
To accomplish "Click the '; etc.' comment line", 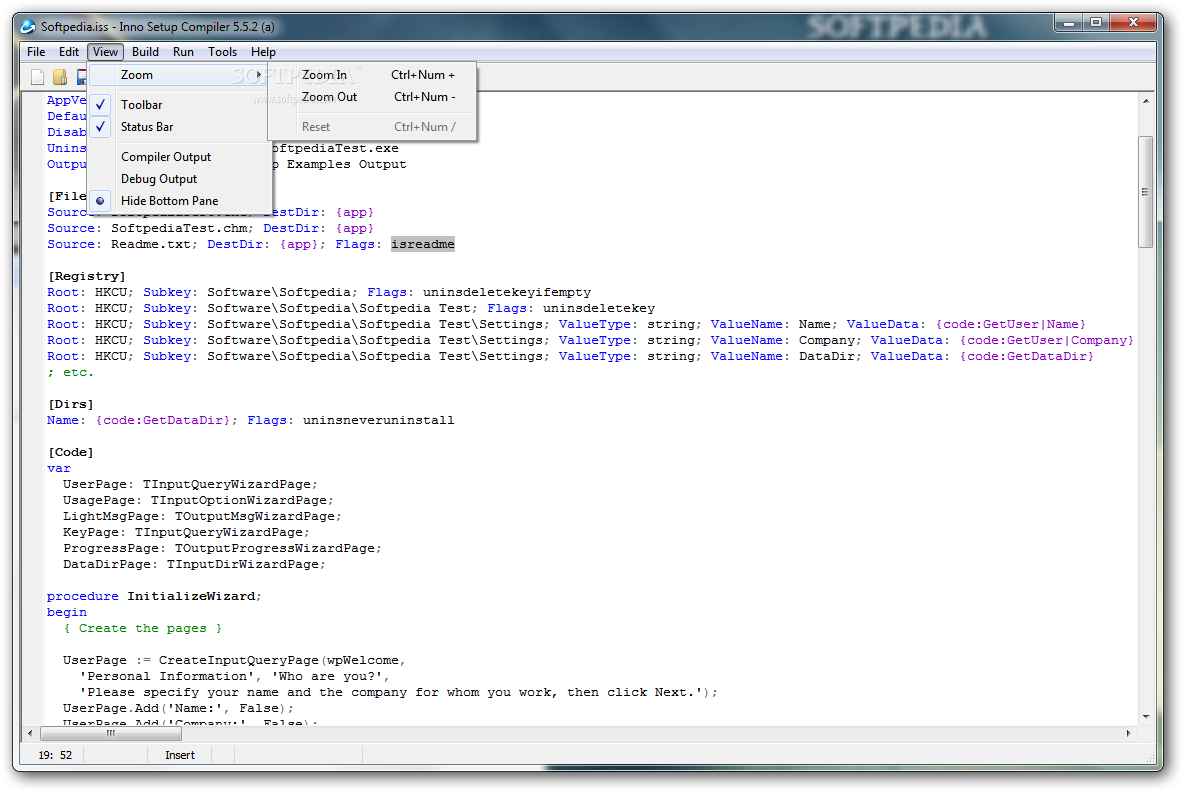I will click(x=70, y=372).
